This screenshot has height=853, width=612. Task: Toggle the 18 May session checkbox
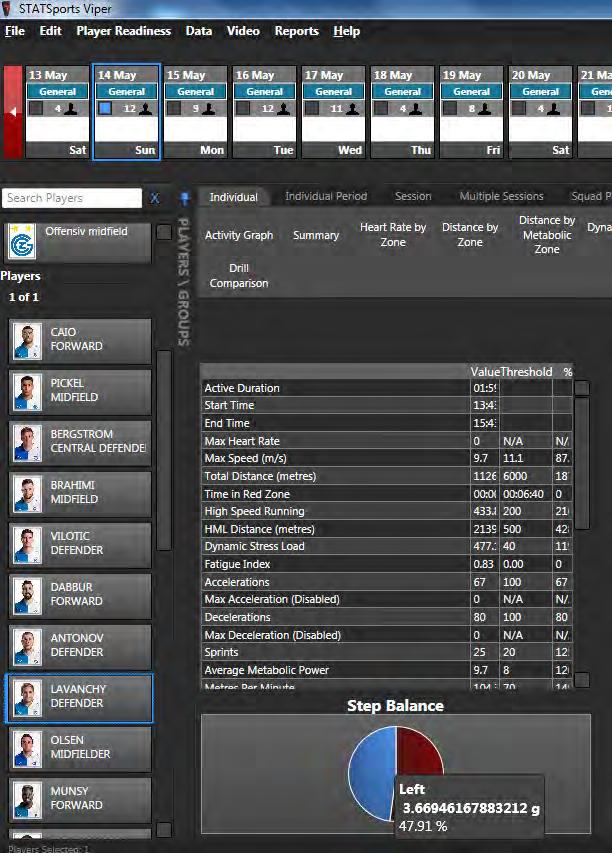click(x=381, y=108)
